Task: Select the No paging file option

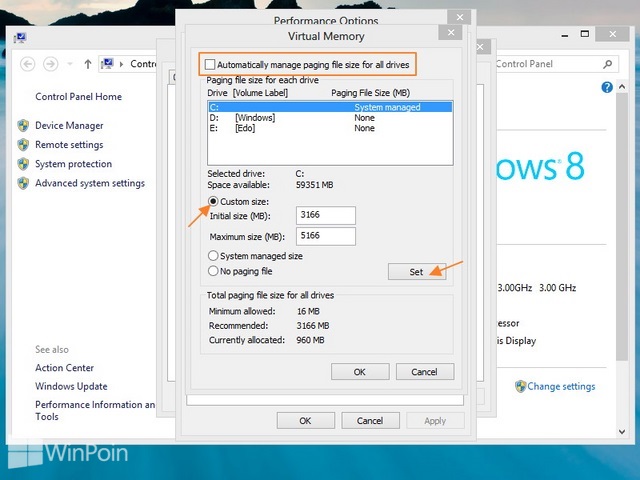Action: [x=213, y=271]
